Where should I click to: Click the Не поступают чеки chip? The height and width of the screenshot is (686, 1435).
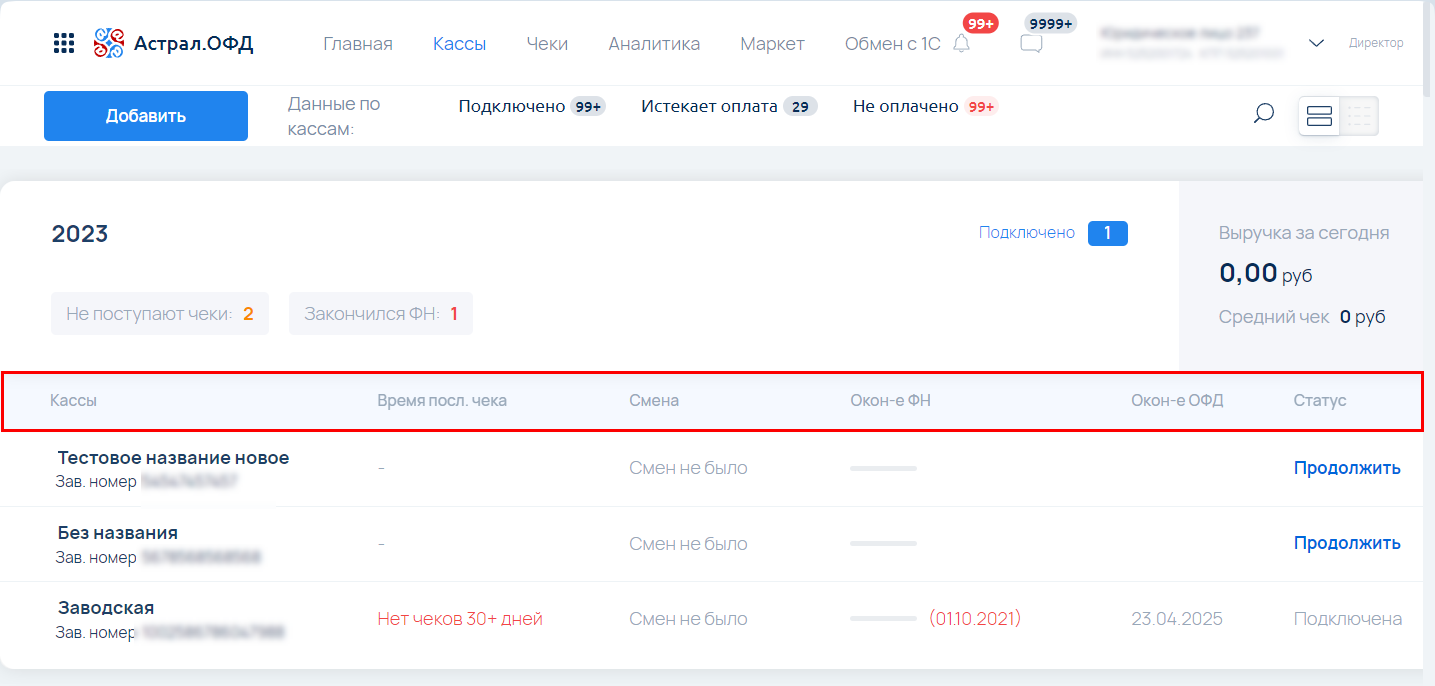160,314
